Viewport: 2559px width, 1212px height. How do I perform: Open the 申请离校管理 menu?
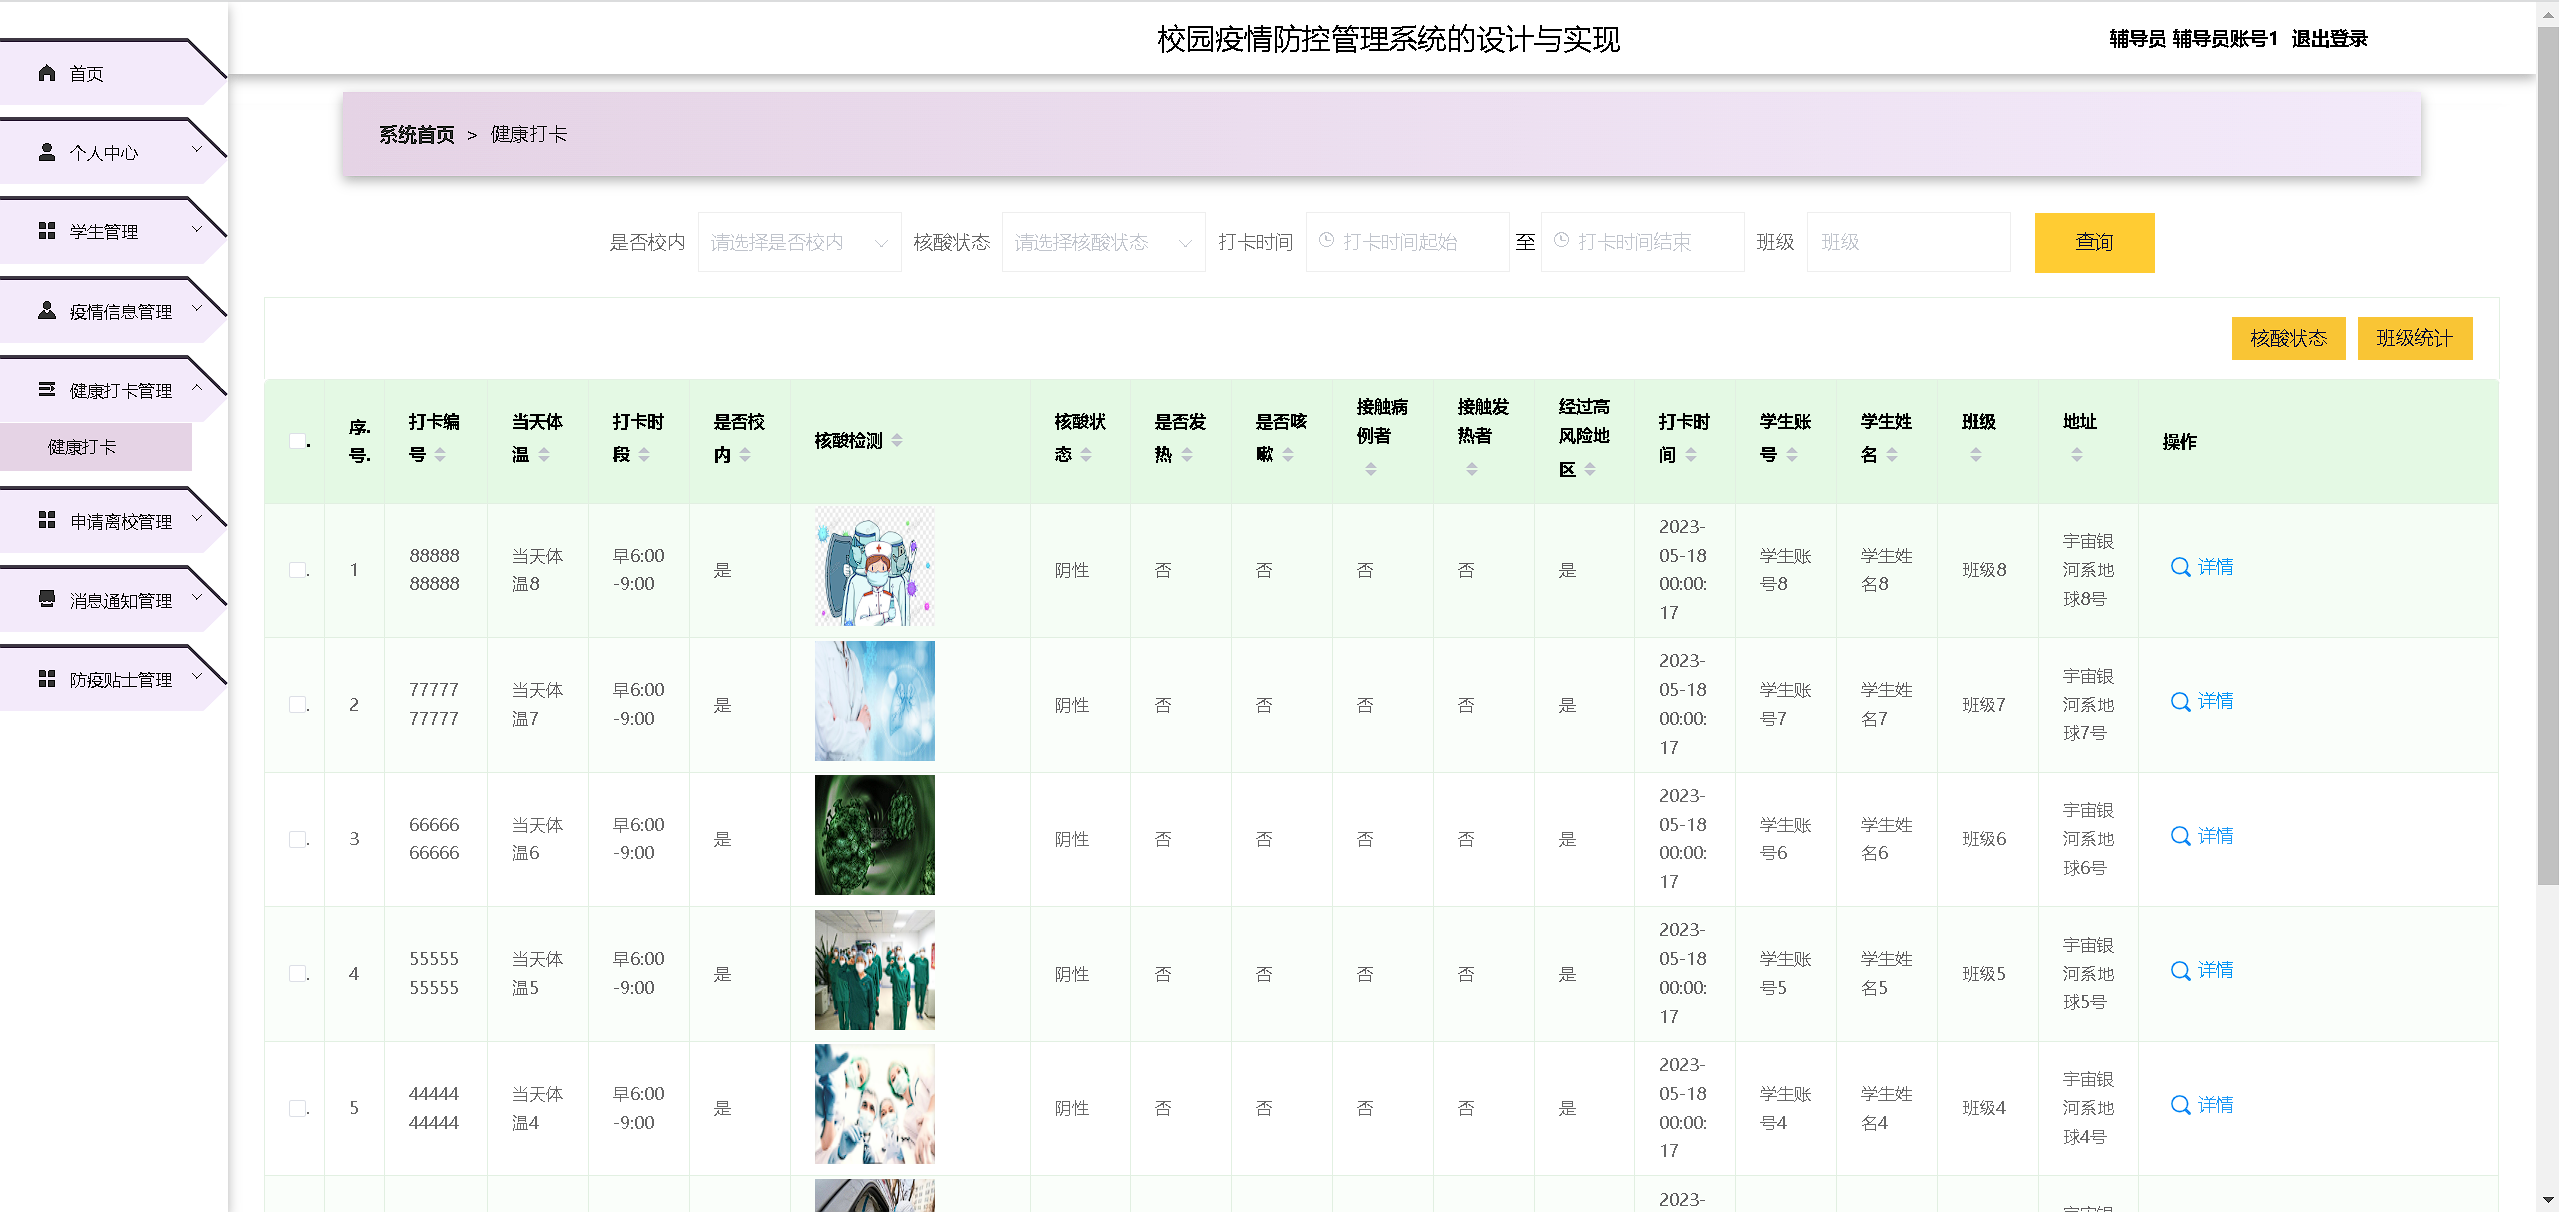click(120, 521)
